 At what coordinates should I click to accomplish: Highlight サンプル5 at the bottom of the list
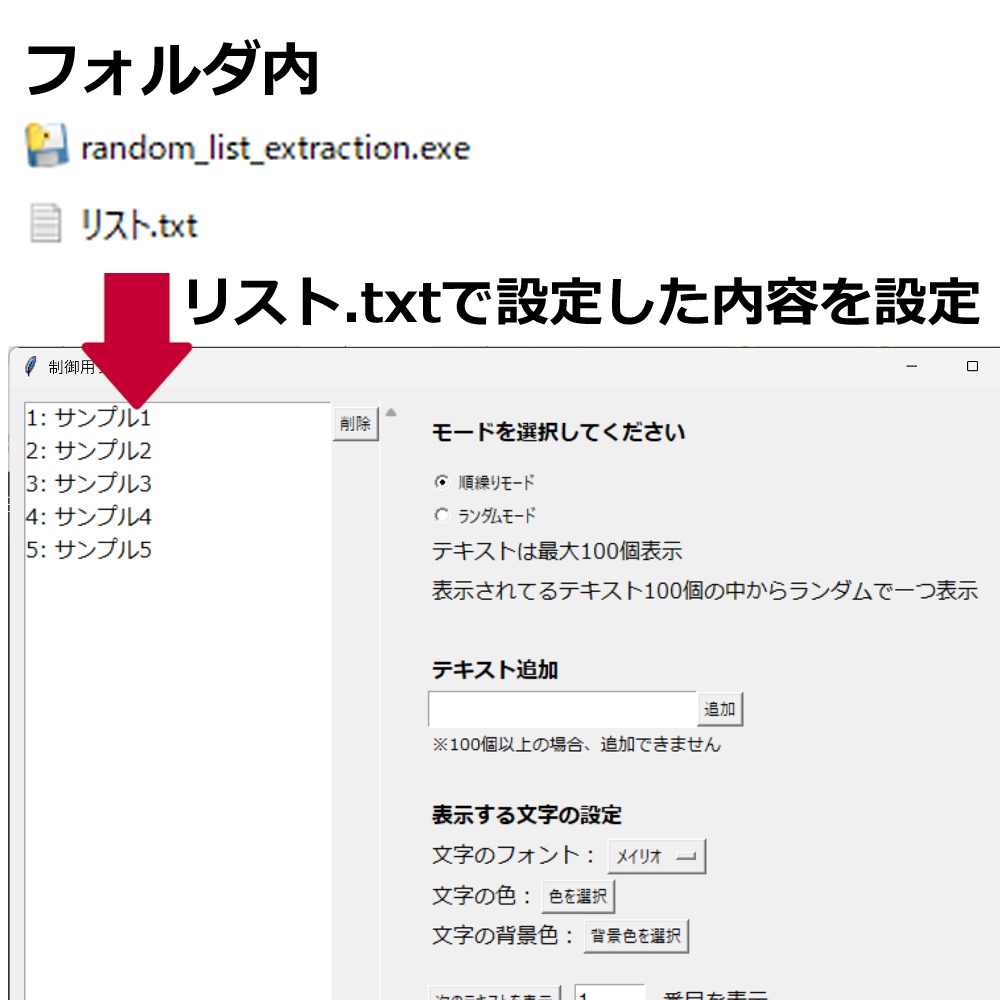(90, 549)
